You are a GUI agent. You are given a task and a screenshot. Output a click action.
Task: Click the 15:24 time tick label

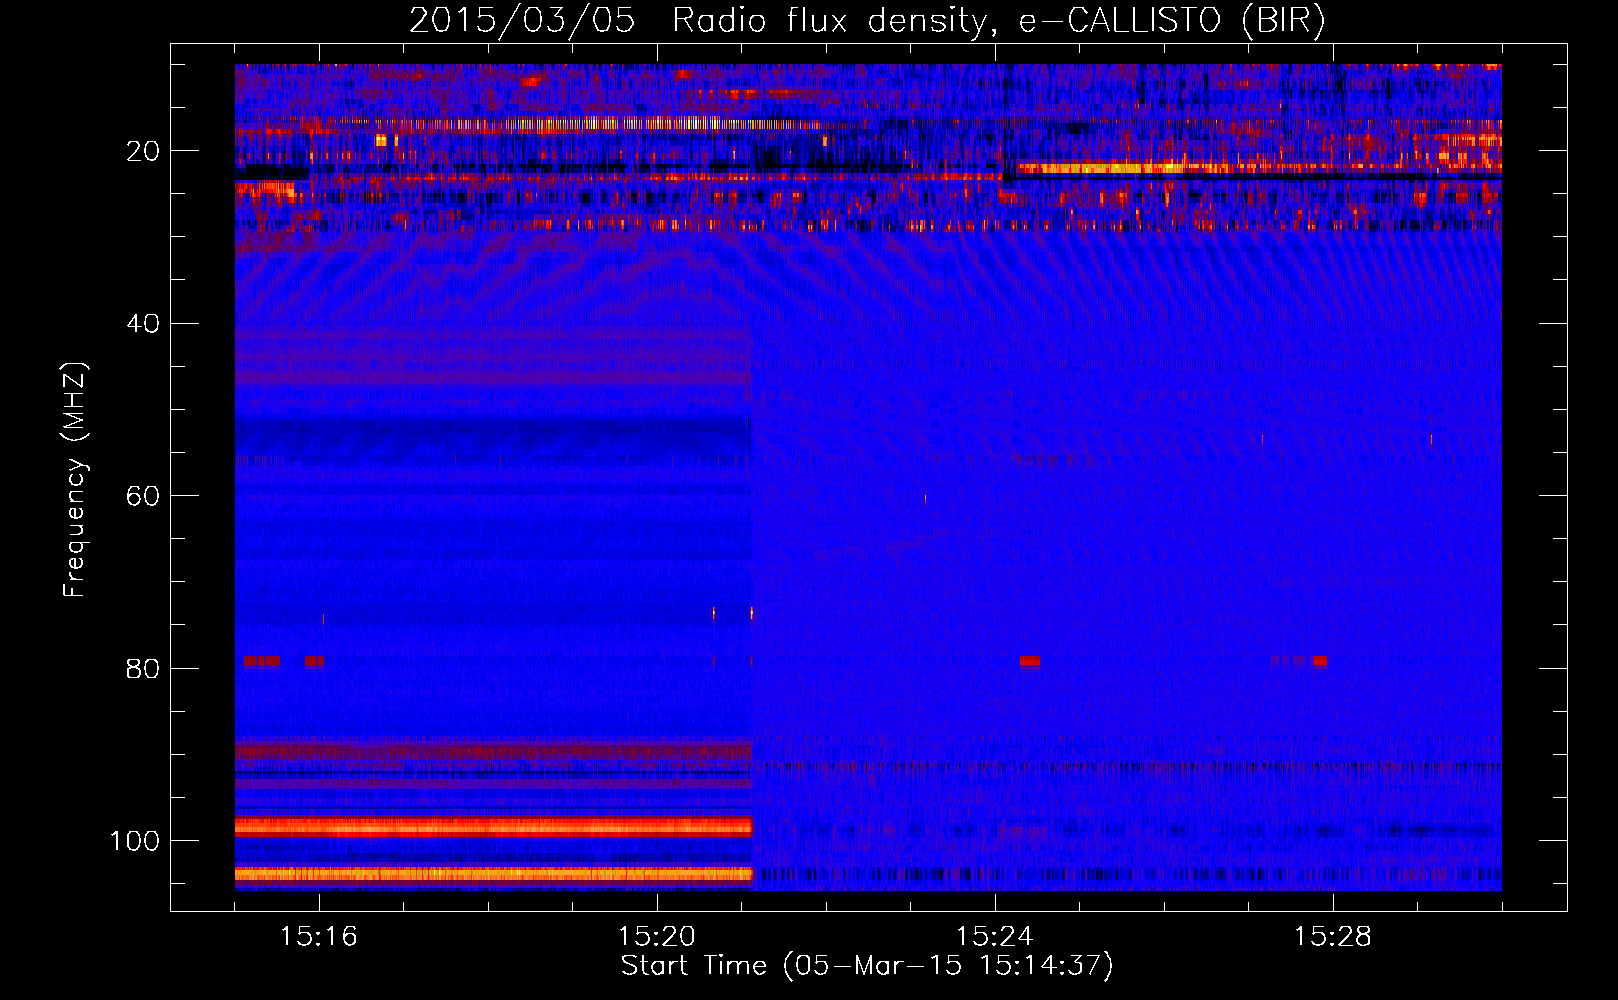995,937
